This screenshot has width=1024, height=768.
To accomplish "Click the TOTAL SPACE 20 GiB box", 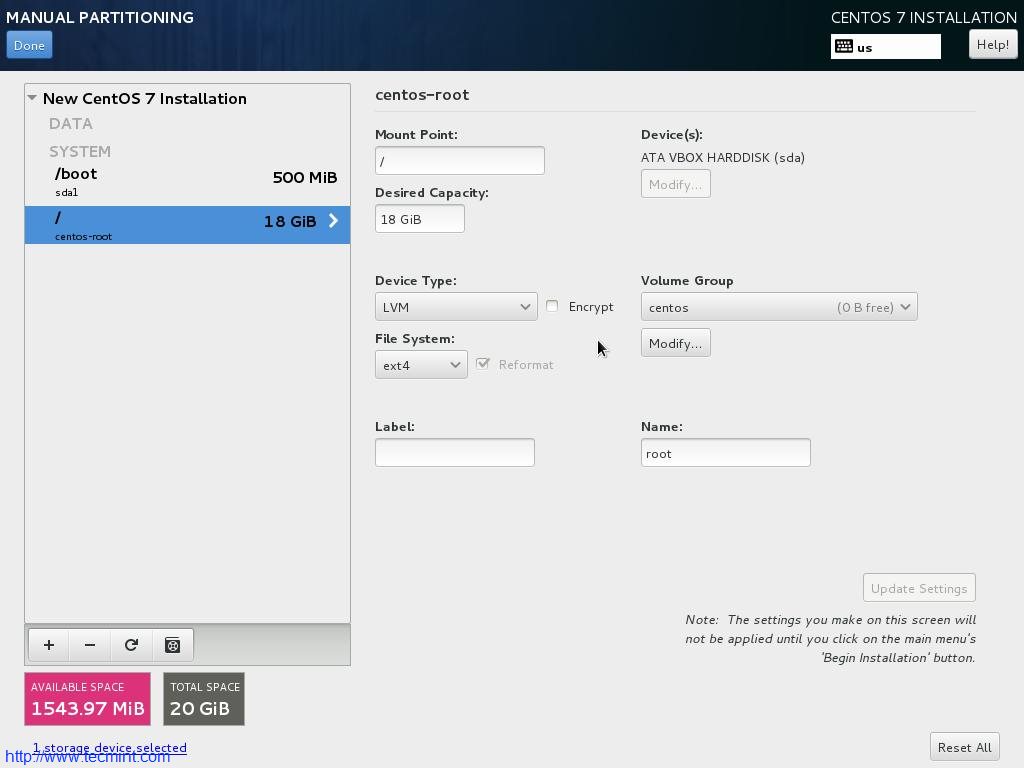I will 204,699.
